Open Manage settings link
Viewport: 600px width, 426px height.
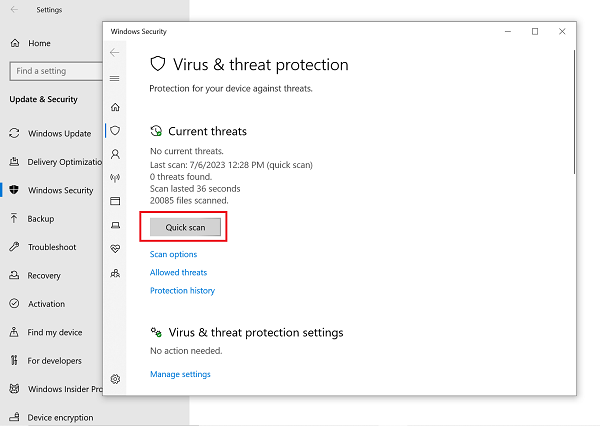[180, 374]
